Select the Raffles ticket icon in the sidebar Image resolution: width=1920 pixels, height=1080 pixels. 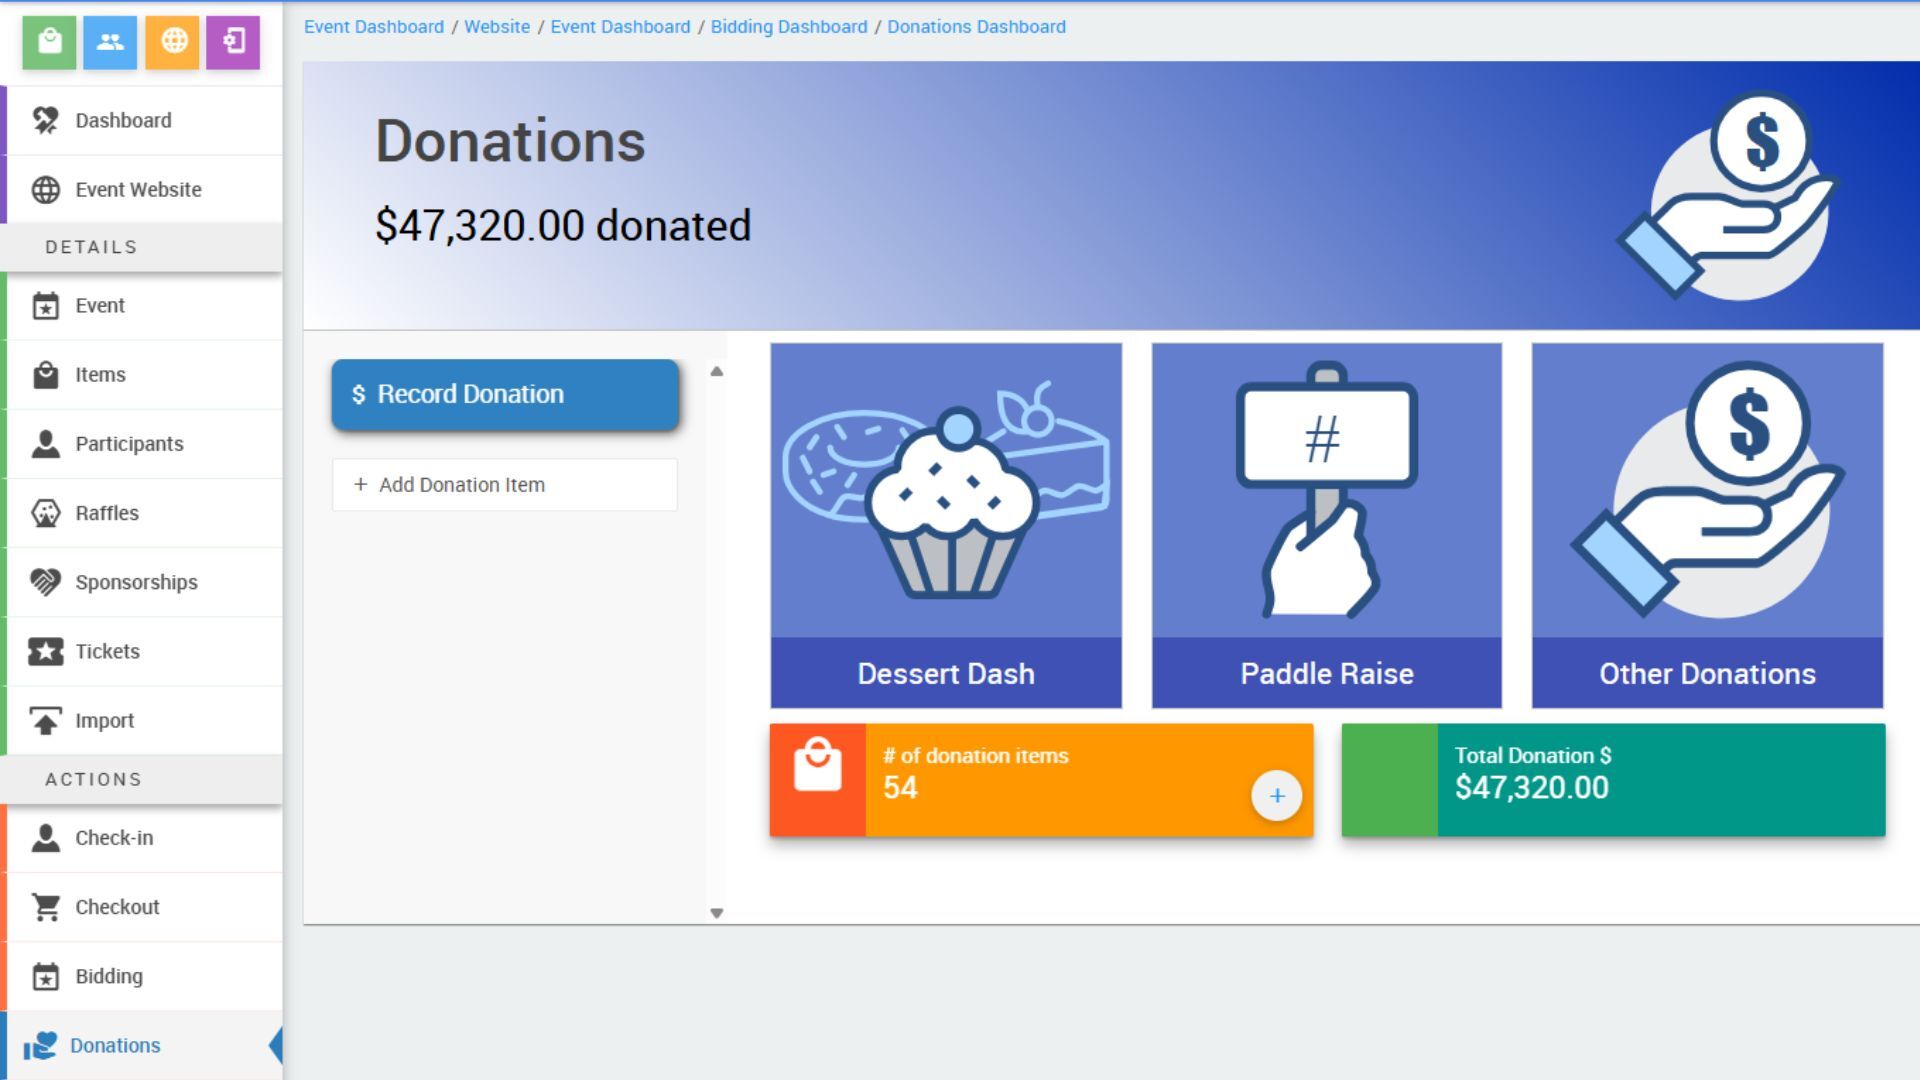(x=44, y=512)
